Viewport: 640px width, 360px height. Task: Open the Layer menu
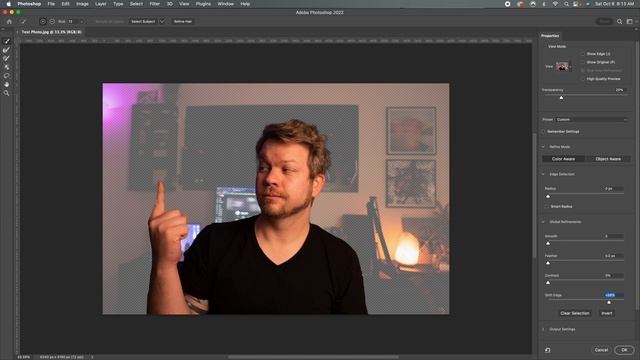point(100,4)
